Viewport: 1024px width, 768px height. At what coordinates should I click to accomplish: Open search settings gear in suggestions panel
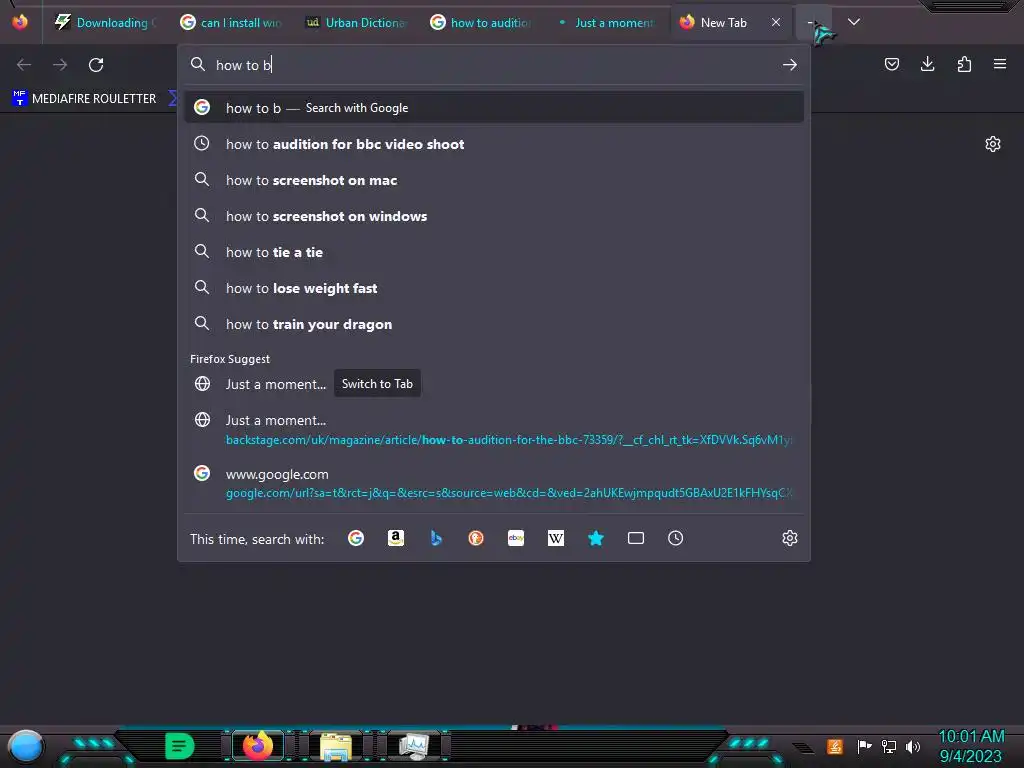[790, 538]
